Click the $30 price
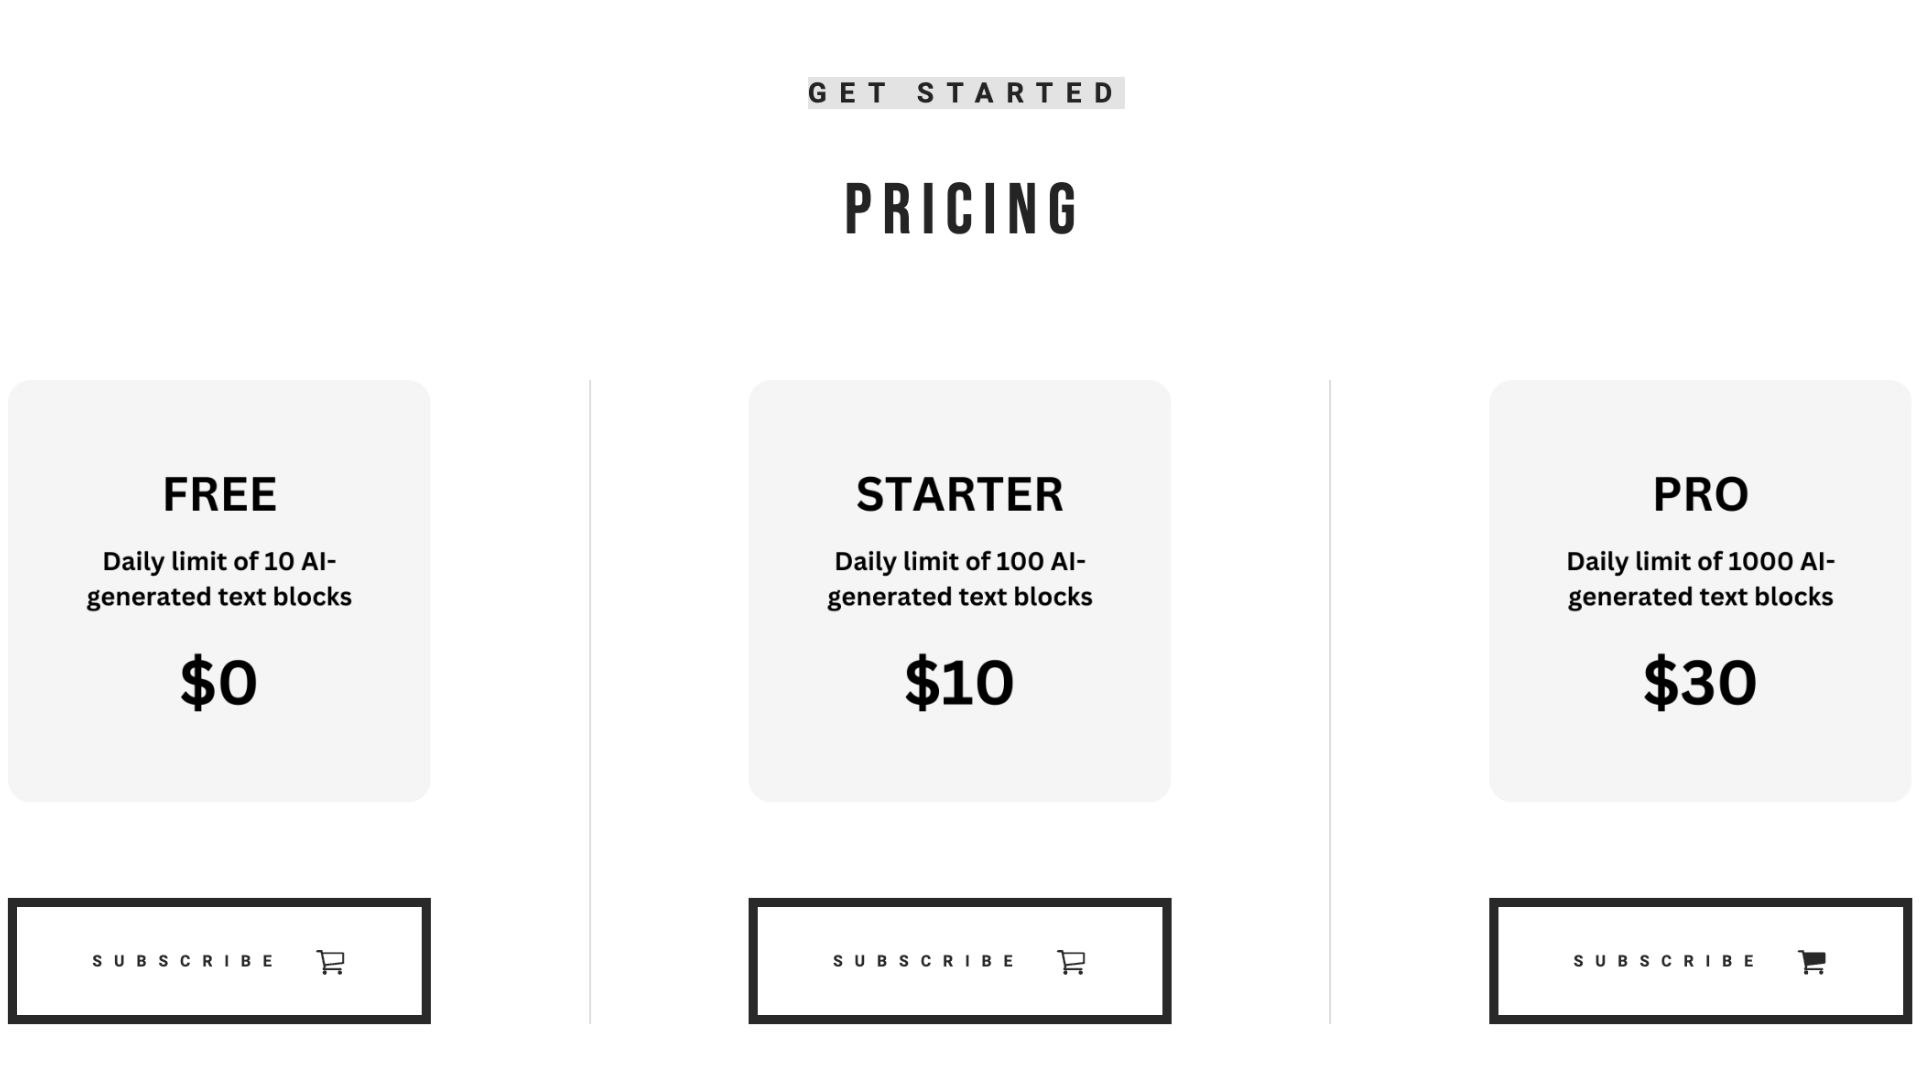This screenshot has width=1920, height=1080. (1700, 682)
